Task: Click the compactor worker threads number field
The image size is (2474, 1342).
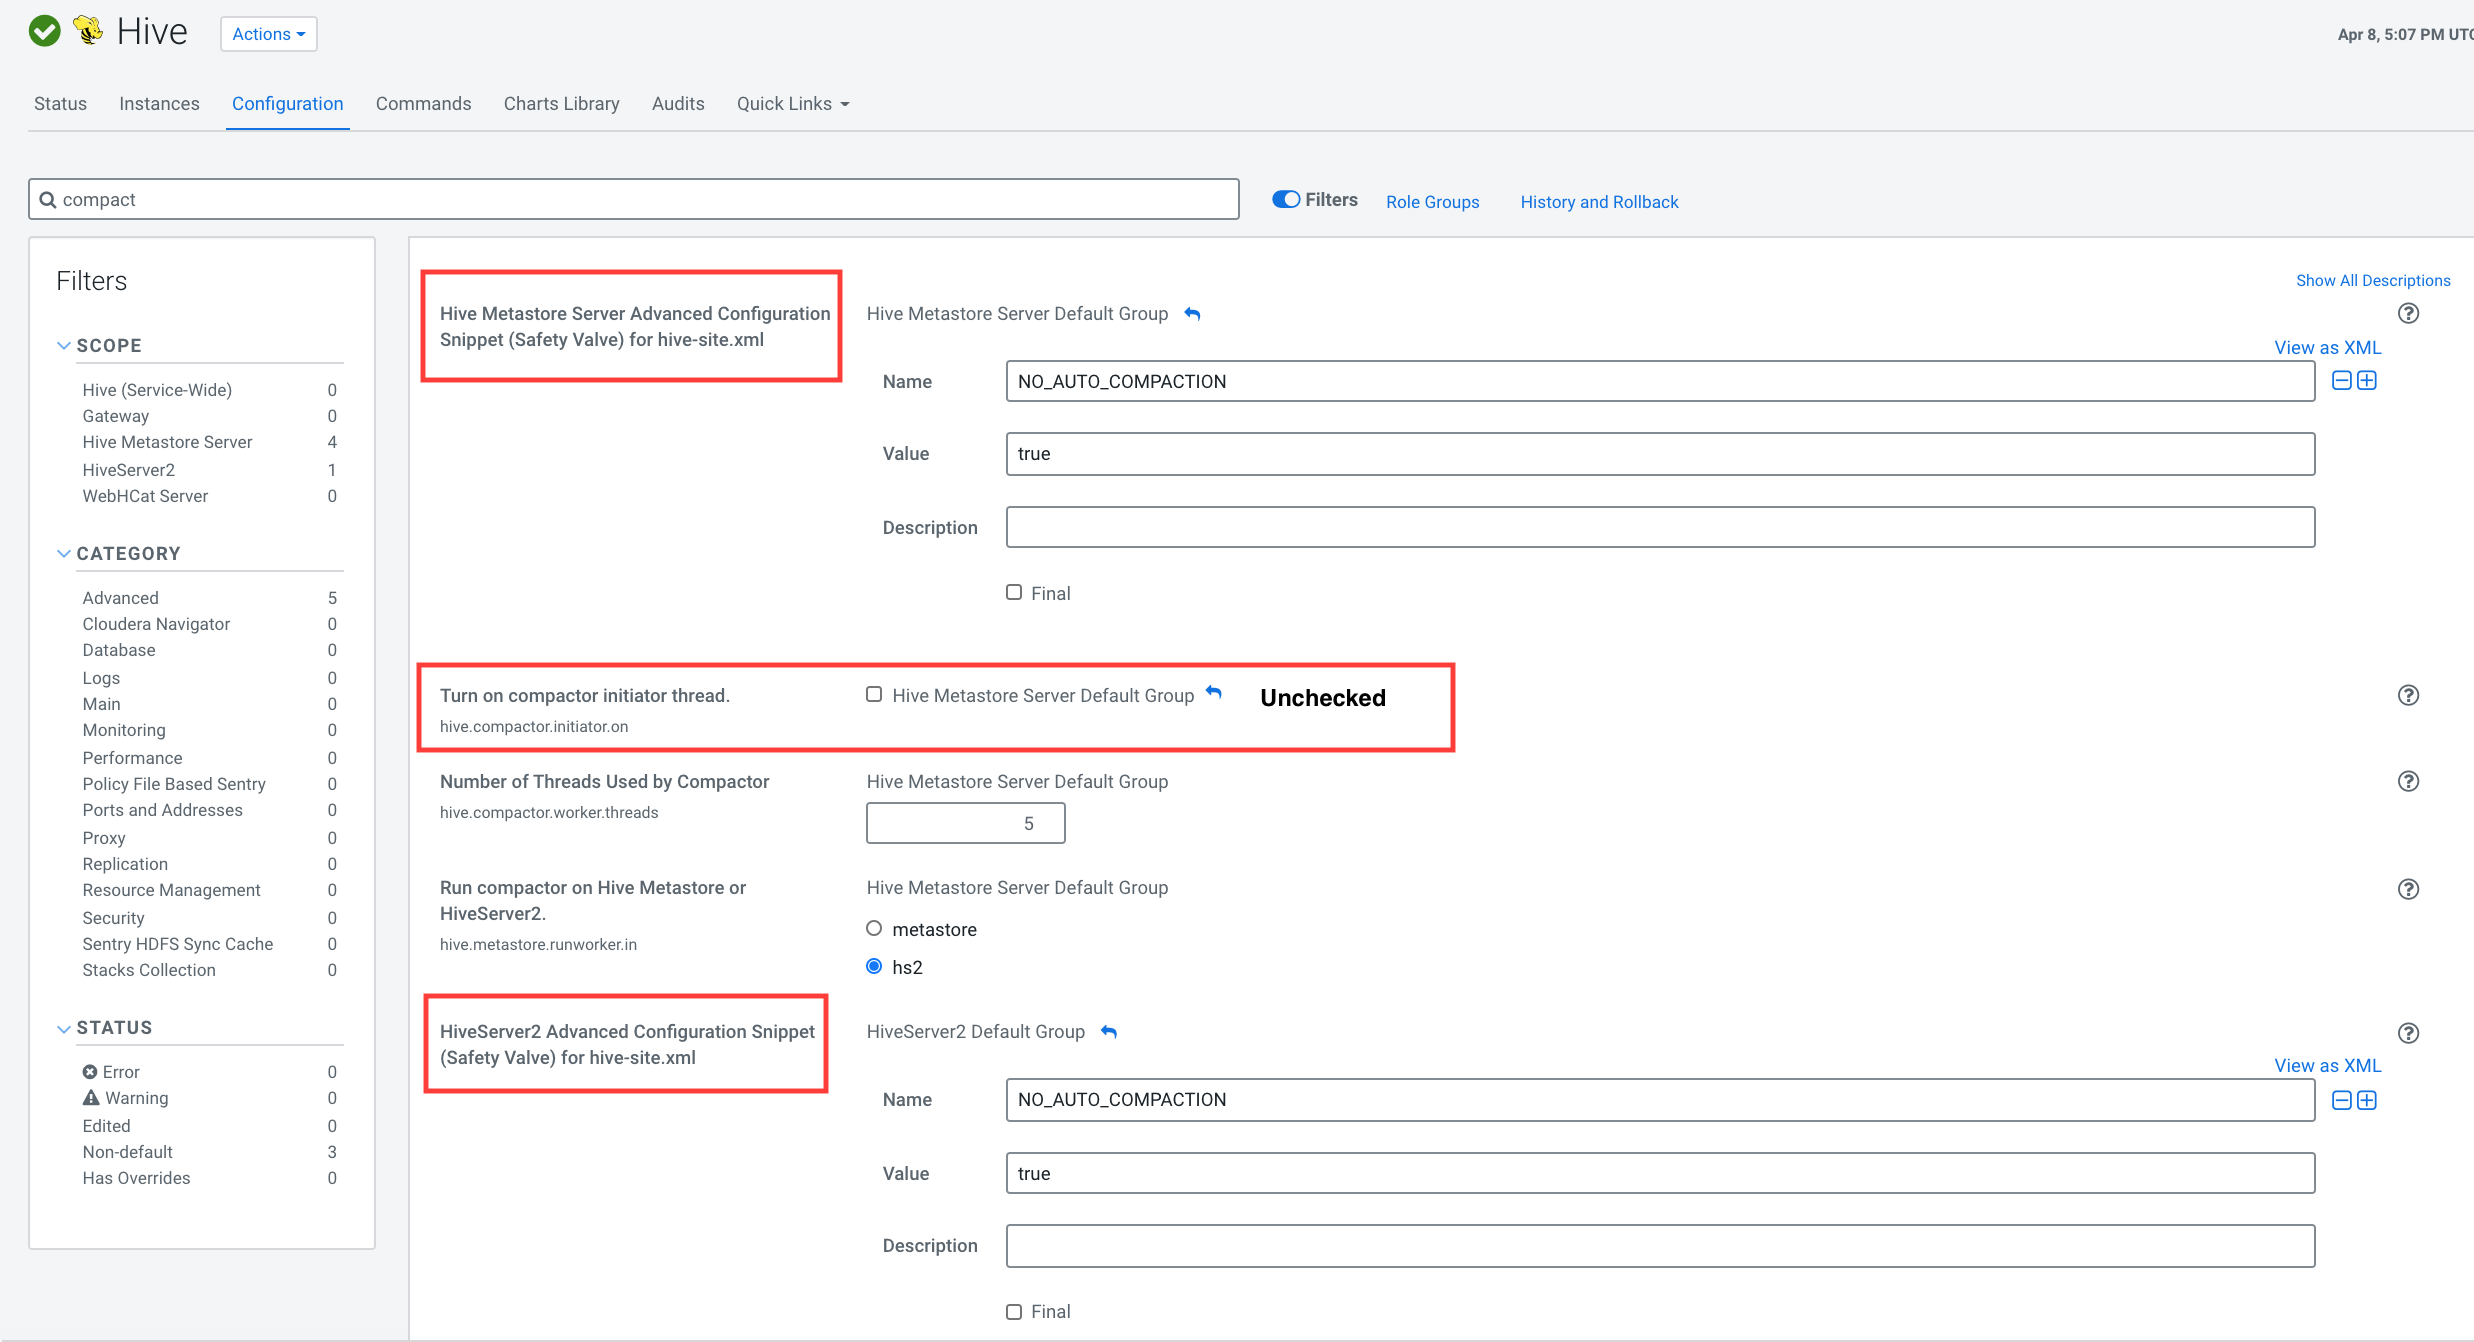Action: [x=965, y=823]
